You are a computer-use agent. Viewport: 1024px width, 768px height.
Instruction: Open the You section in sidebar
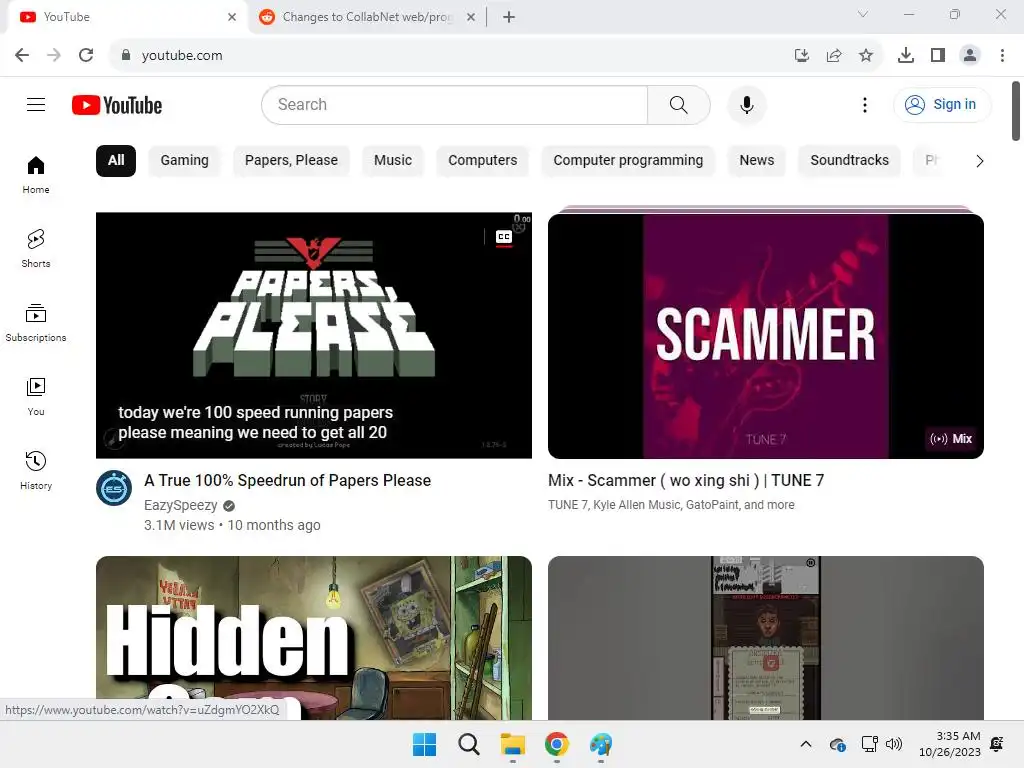(x=36, y=396)
